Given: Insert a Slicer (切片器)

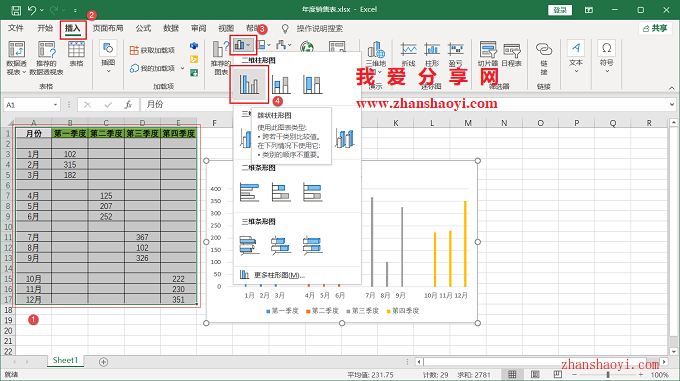Looking at the screenshot, I should click(488, 55).
